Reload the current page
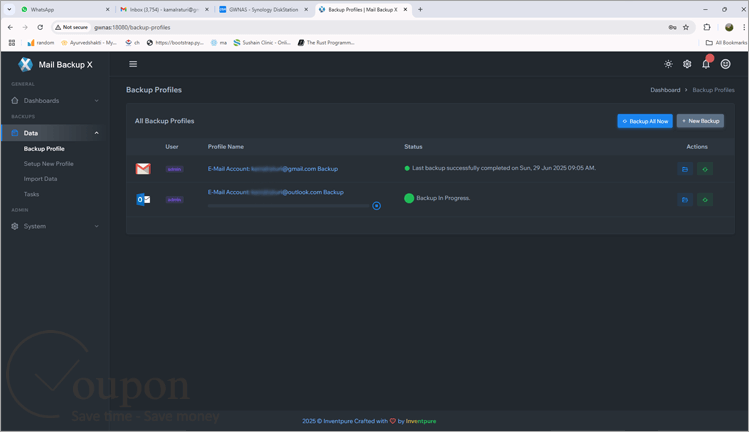This screenshot has width=749, height=432. (x=40, y=28)
